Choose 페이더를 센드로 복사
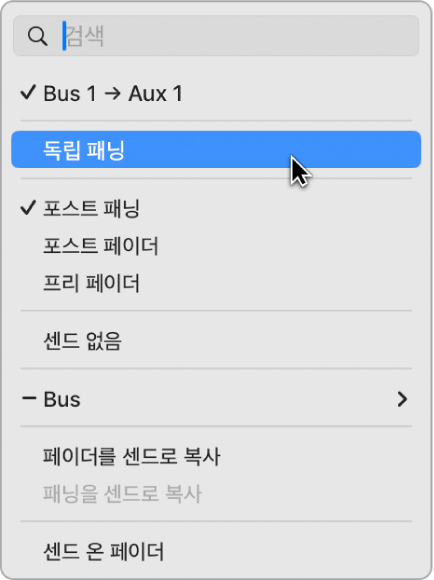Screen dimensions: 434x580 [x=216, y=456]
